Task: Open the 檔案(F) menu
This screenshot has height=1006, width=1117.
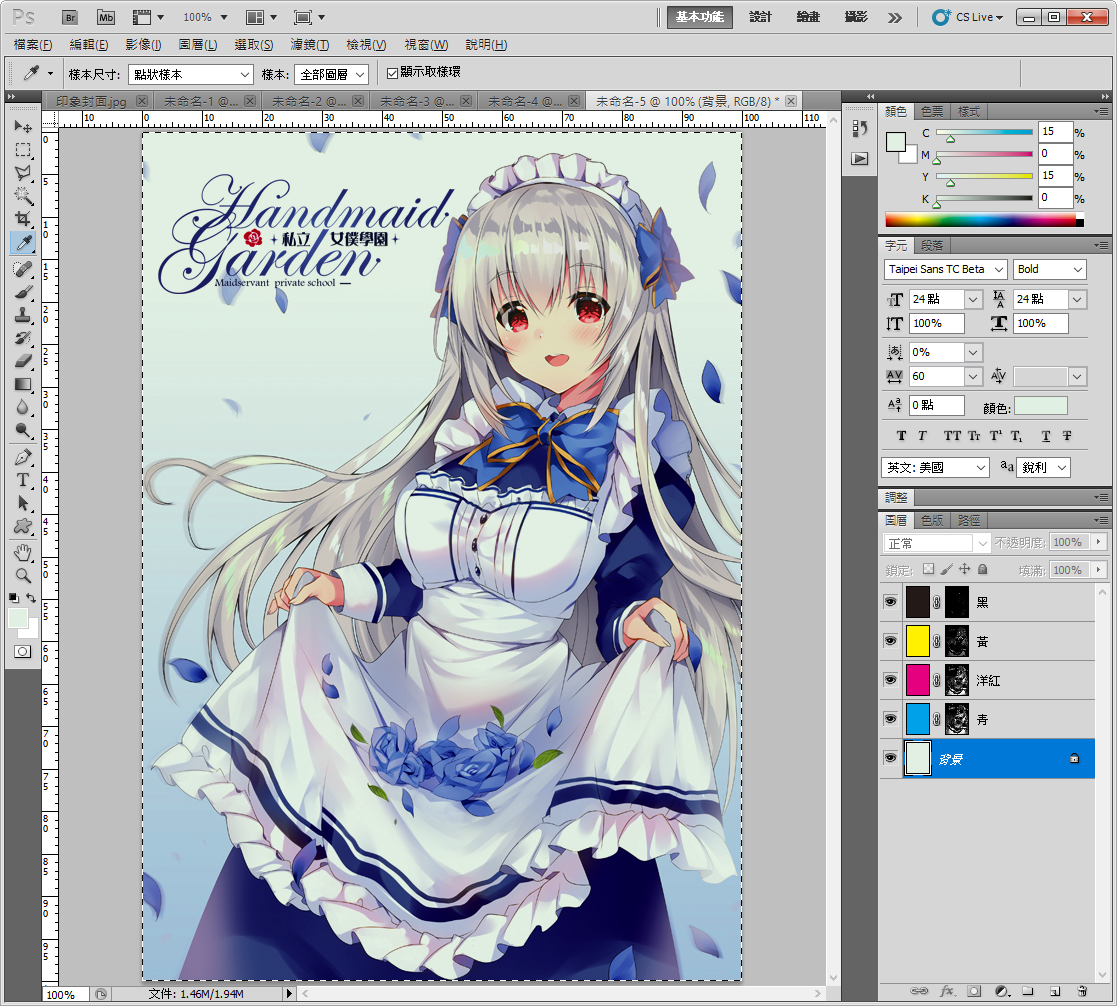Action: coord(33,45)
